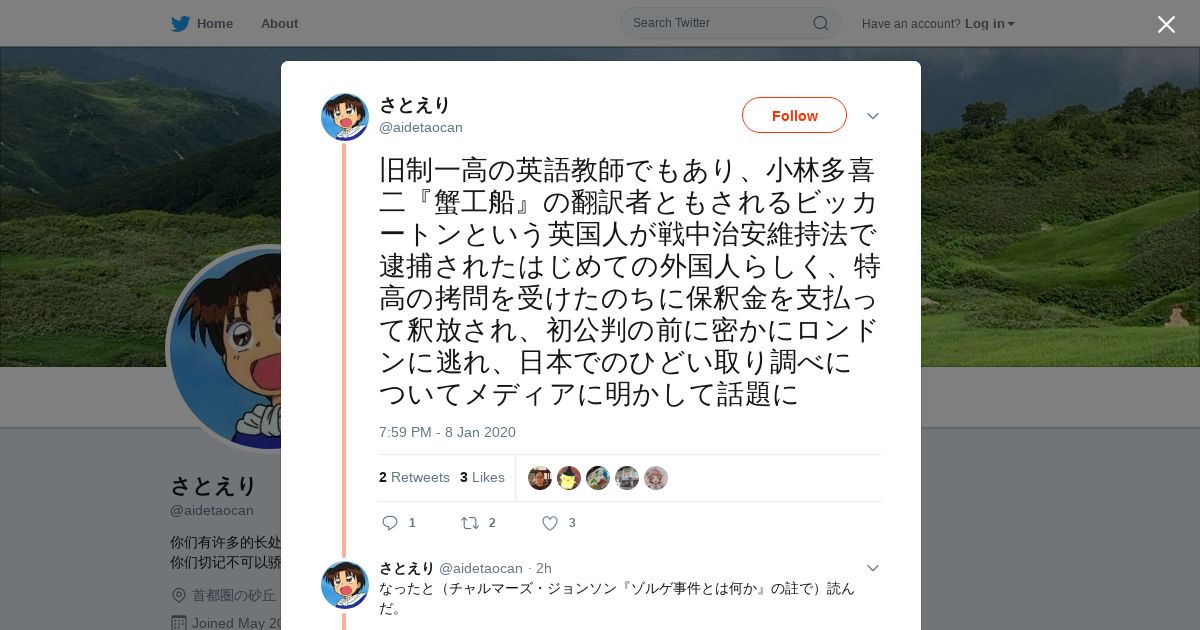Click the search magnifier icon
This screenshot has width=1200, height=630.
coord(820,23)
